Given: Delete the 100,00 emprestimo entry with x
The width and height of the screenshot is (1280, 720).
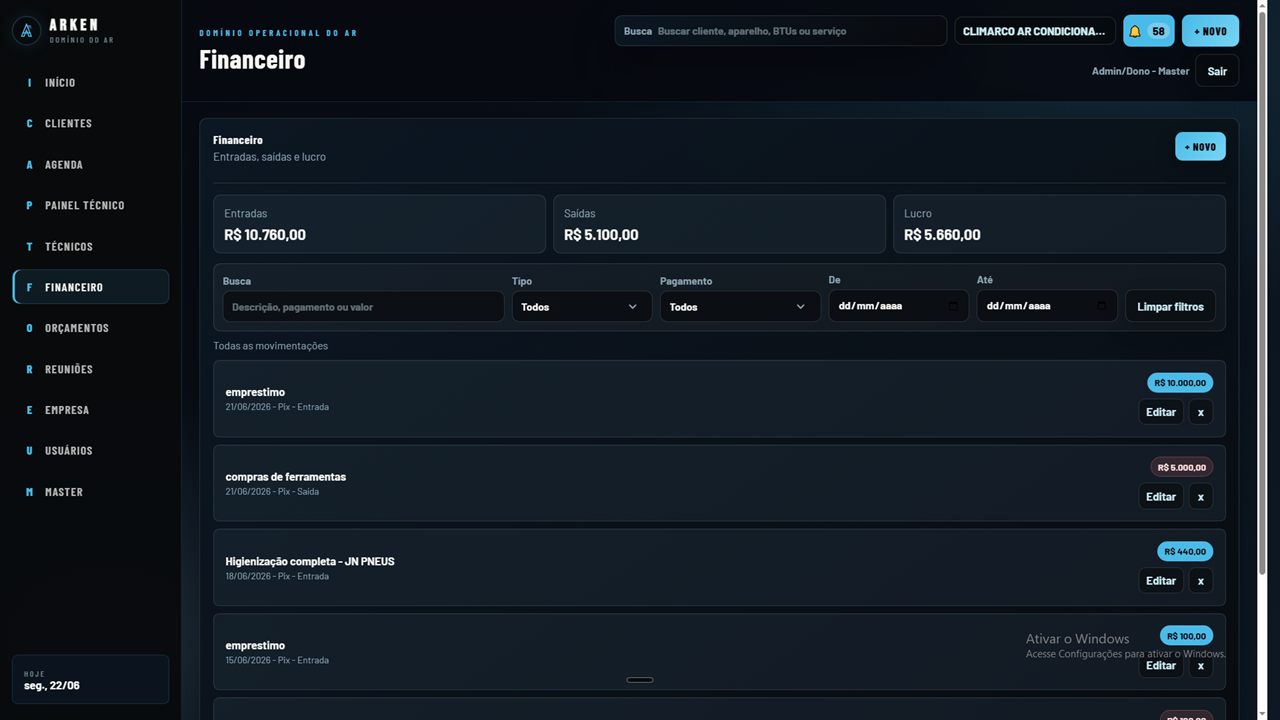Looking at the screenshot, I should [x=1200, y=665].
